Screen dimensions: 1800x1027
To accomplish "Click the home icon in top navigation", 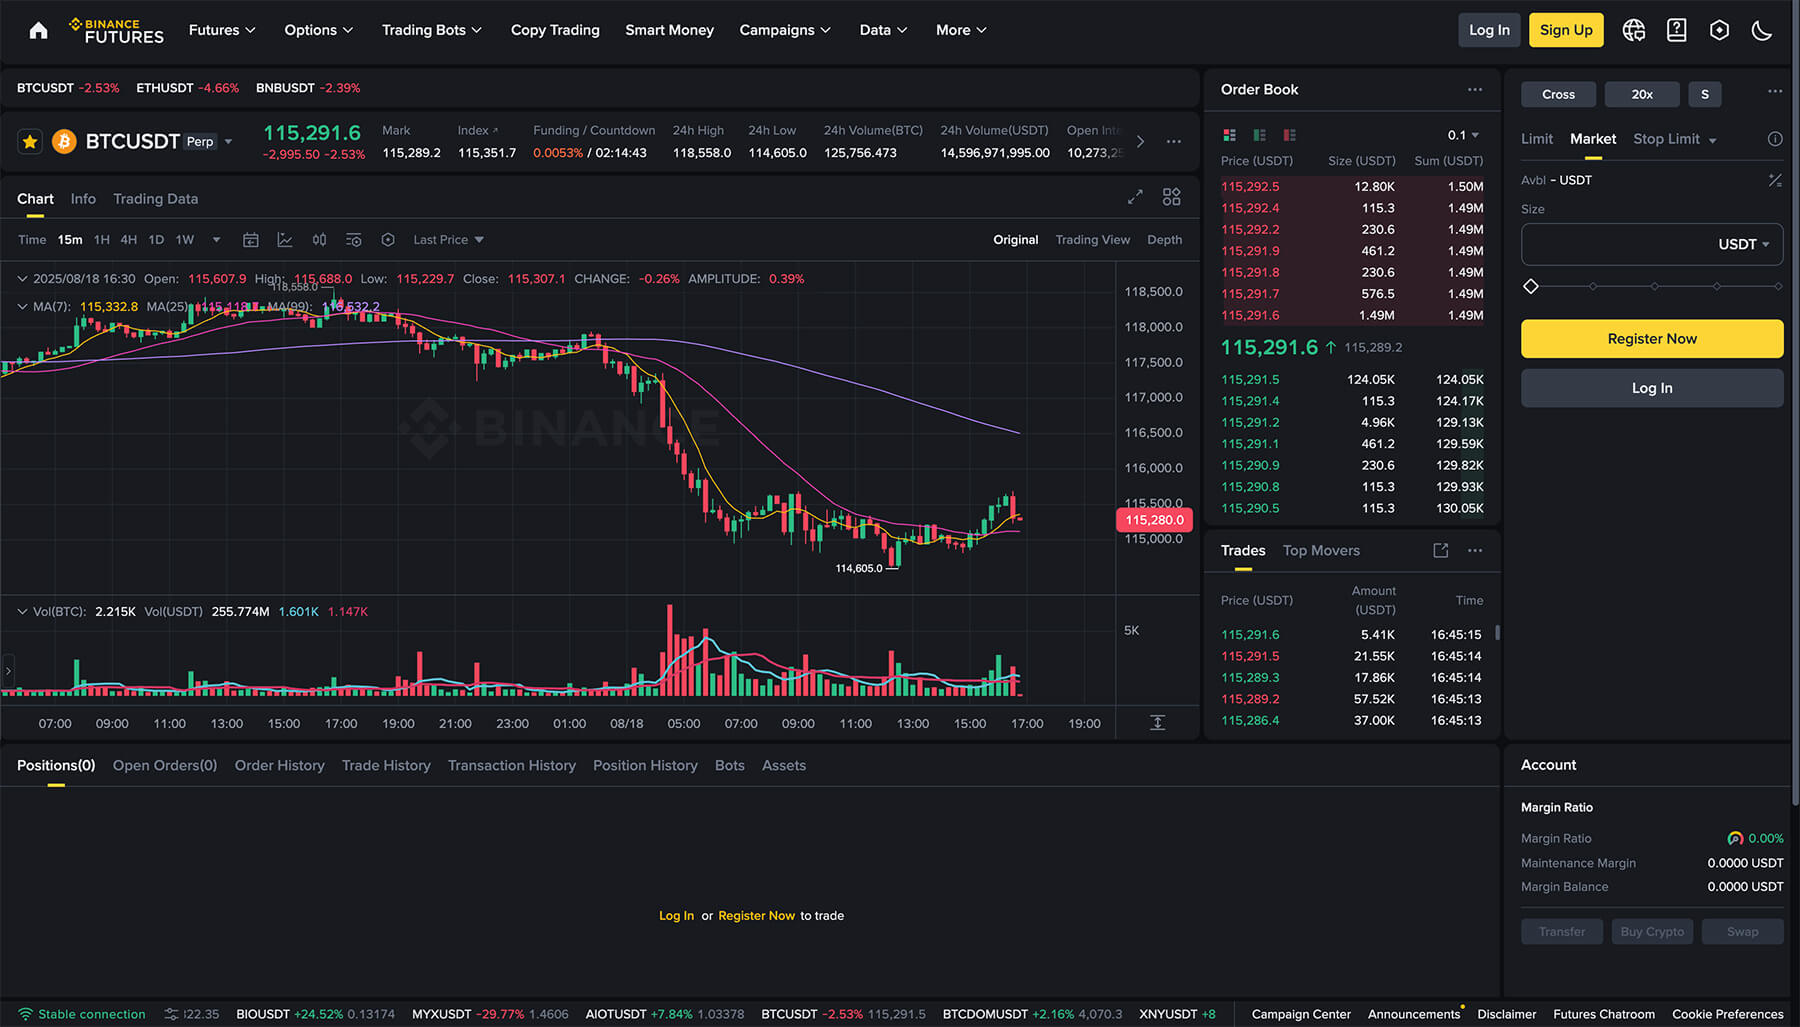I will click(x=38, y=30).
